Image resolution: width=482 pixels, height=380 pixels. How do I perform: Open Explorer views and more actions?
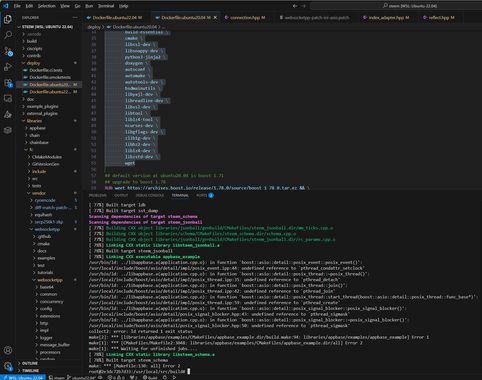pyautogui.click(x=75, y=17)
